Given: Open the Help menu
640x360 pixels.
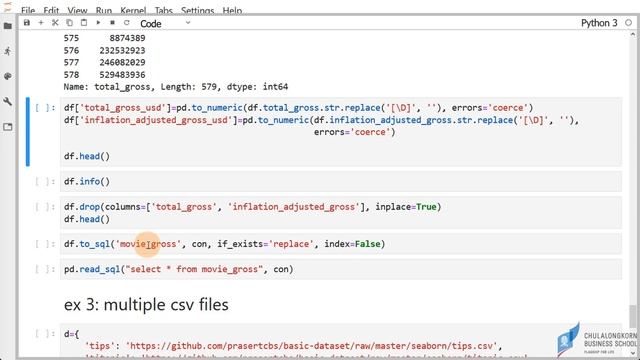Looking at the screenshot, I should (232, 10).
